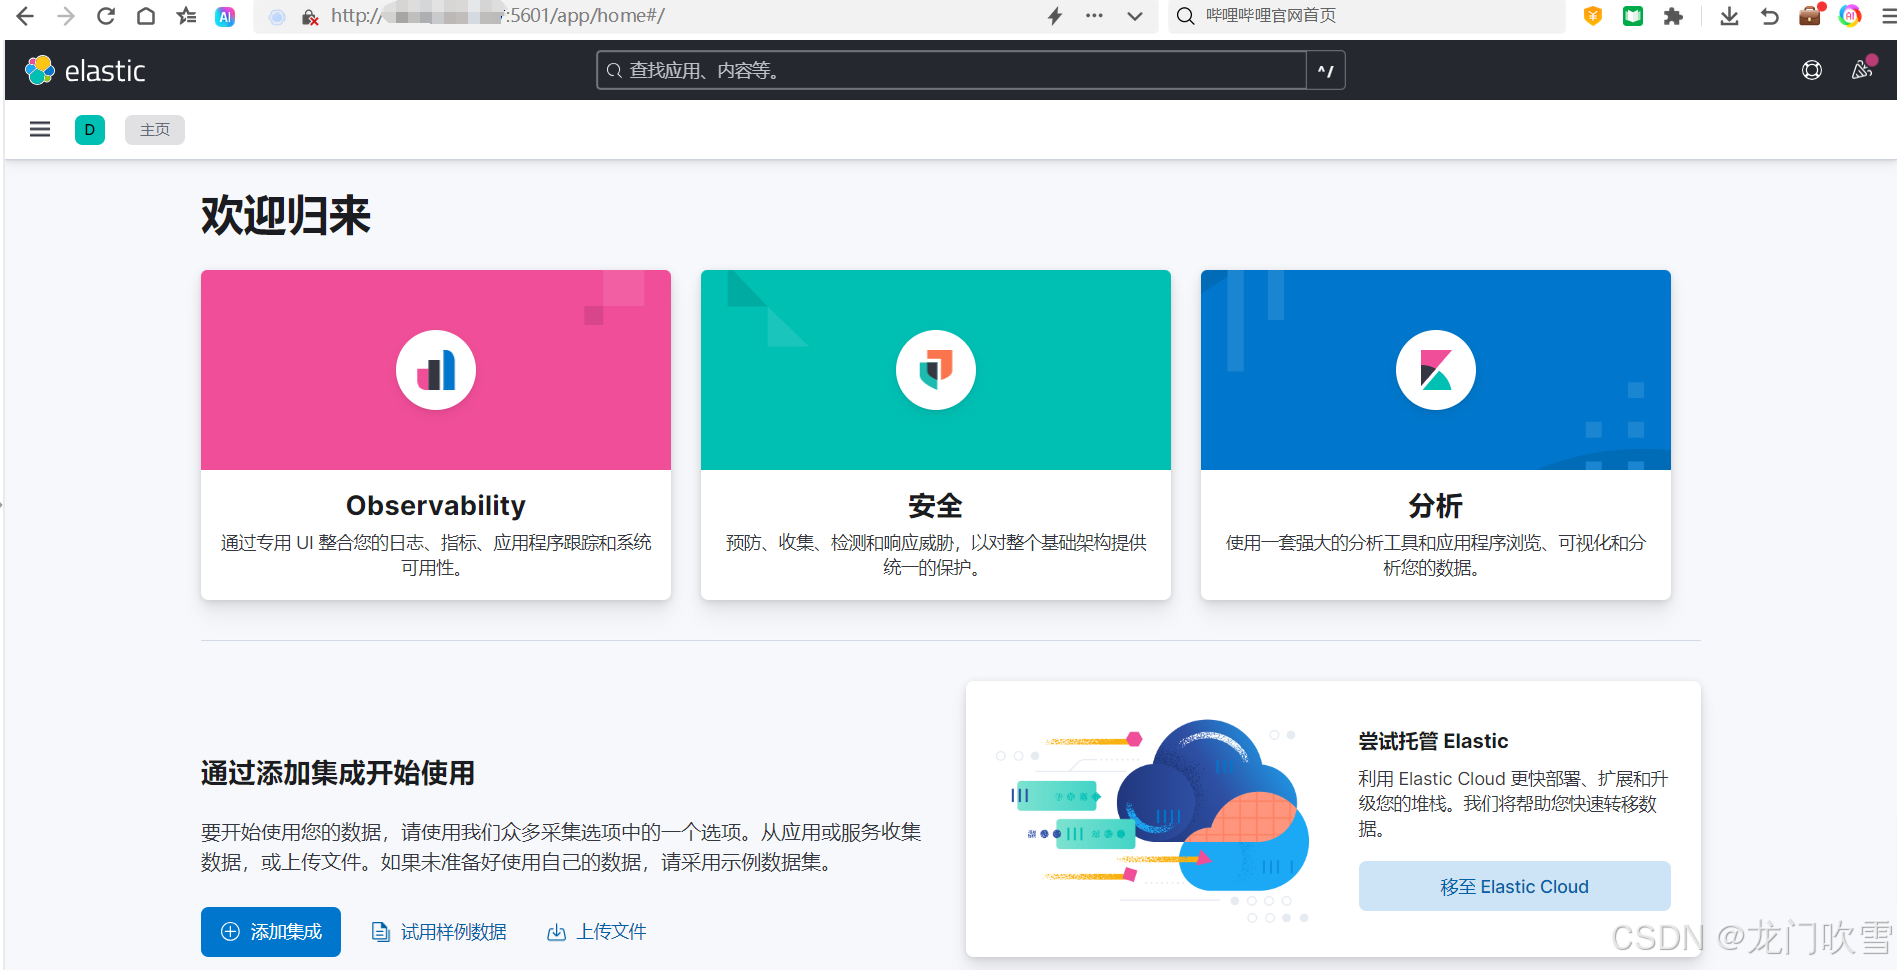
Task: Click the Observability heading text
Action: pos(436,506)
